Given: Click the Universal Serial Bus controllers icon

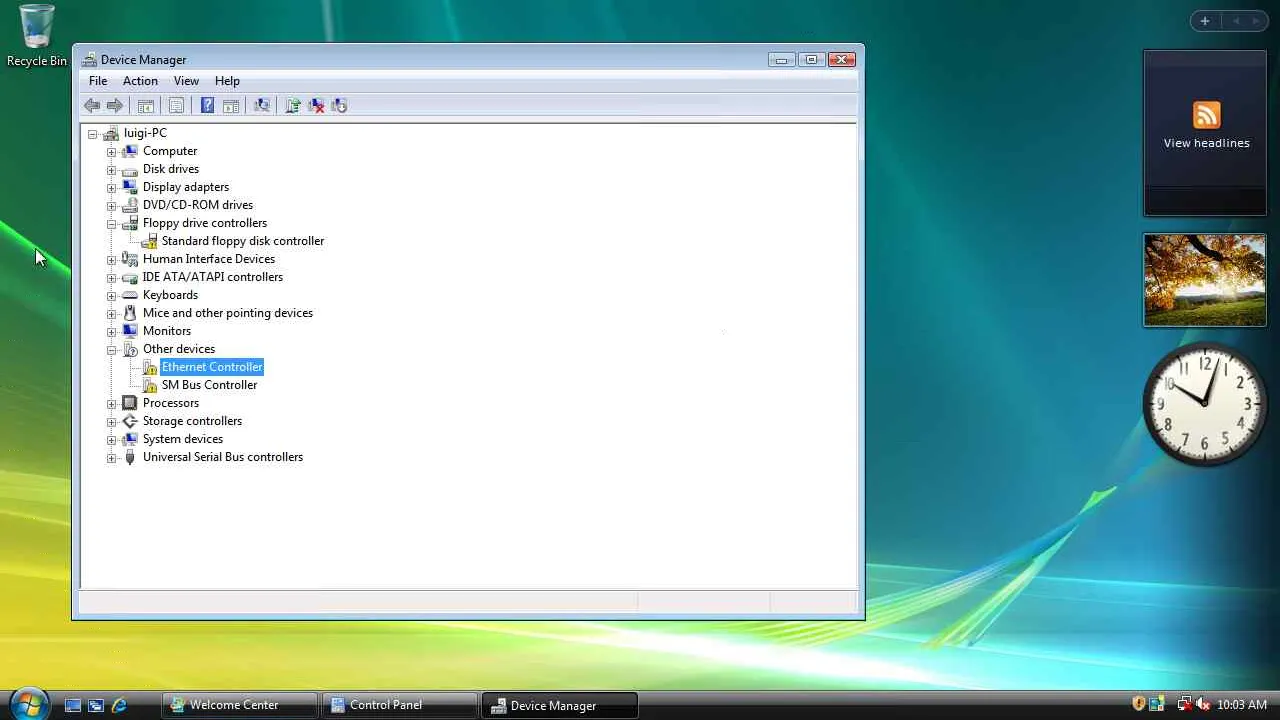Looking at the screenshot, I should [129, 457].
